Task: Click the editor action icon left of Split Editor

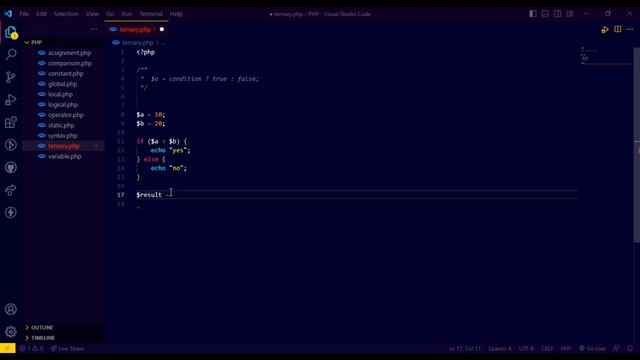Action: (x=605, y=29)
